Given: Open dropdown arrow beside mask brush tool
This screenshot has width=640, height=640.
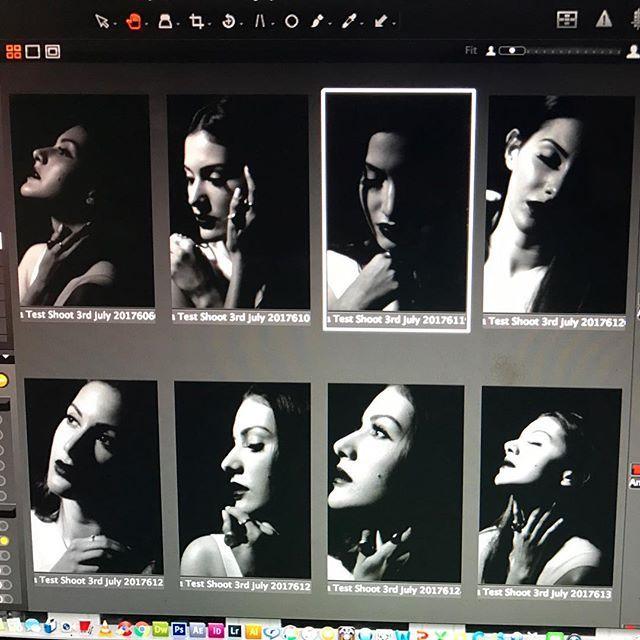Looking at the screenshot, I should click(330, 24).
